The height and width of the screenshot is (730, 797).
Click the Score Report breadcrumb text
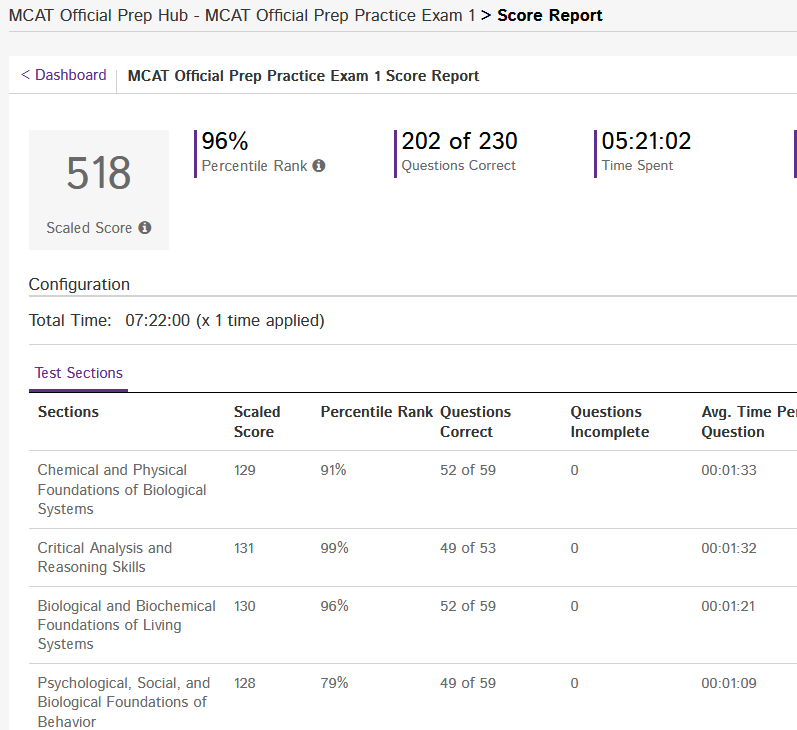click(x=549, y=15)
